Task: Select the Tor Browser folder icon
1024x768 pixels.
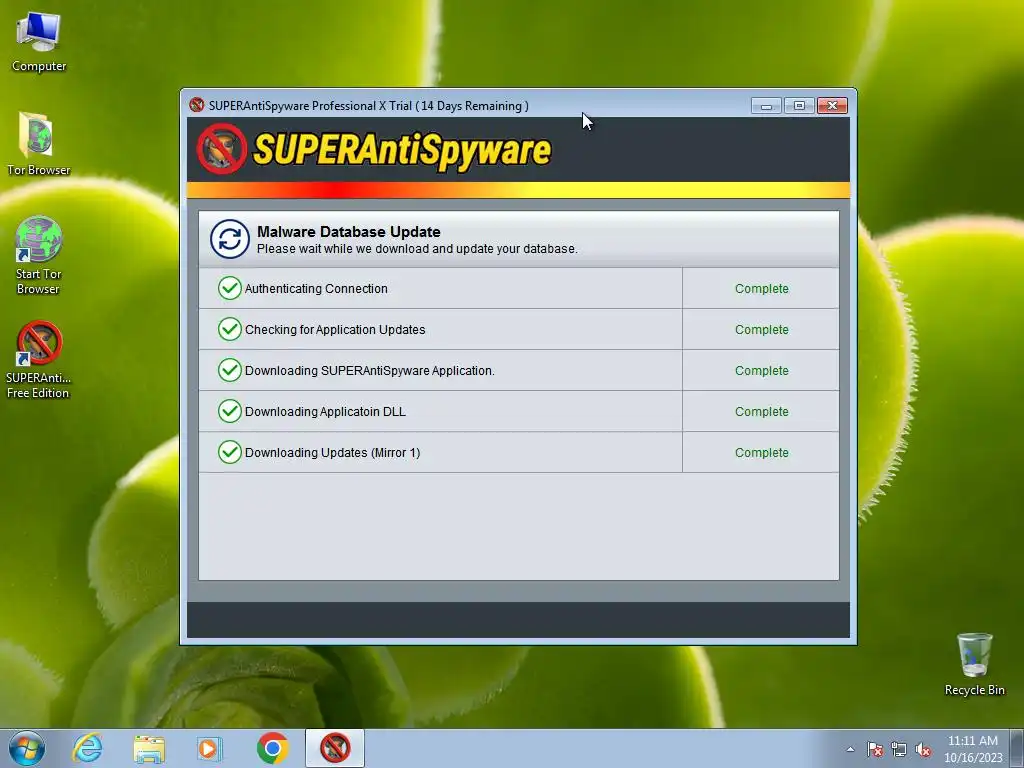Action: click(39, 144)
